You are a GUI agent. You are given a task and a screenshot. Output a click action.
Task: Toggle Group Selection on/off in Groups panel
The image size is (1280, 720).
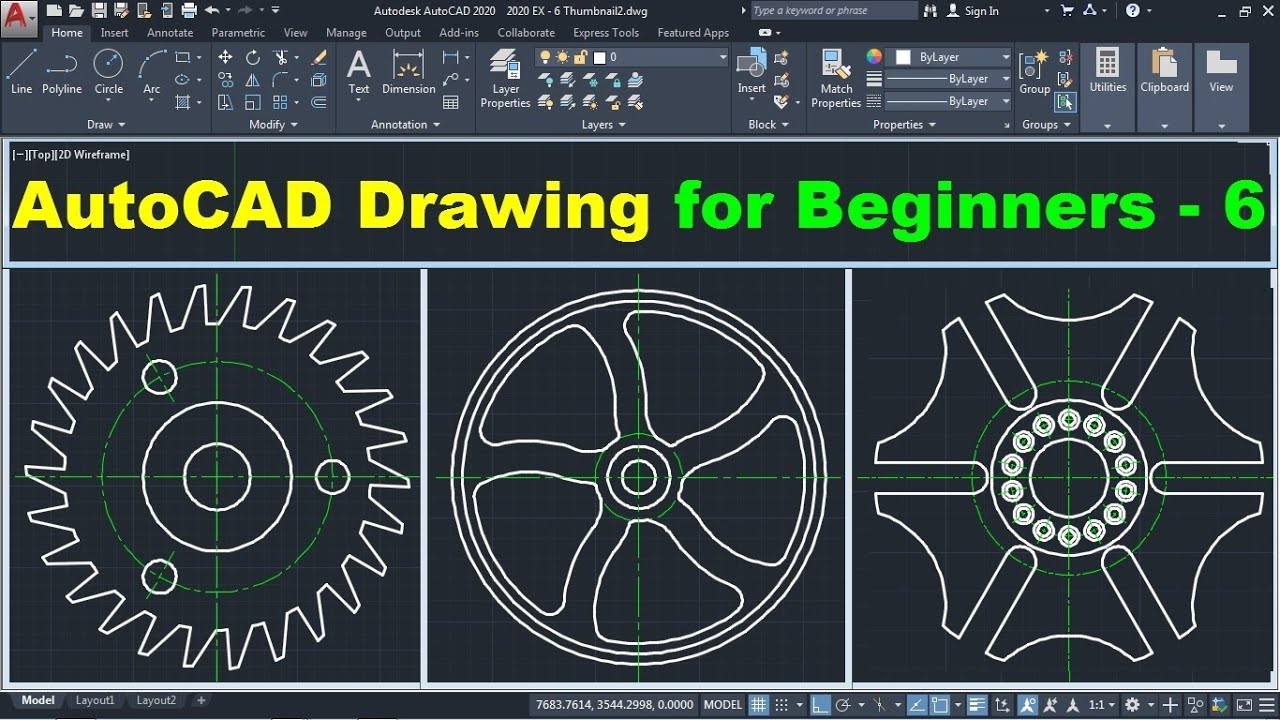pyautogui.click(x=1065, y=102)
